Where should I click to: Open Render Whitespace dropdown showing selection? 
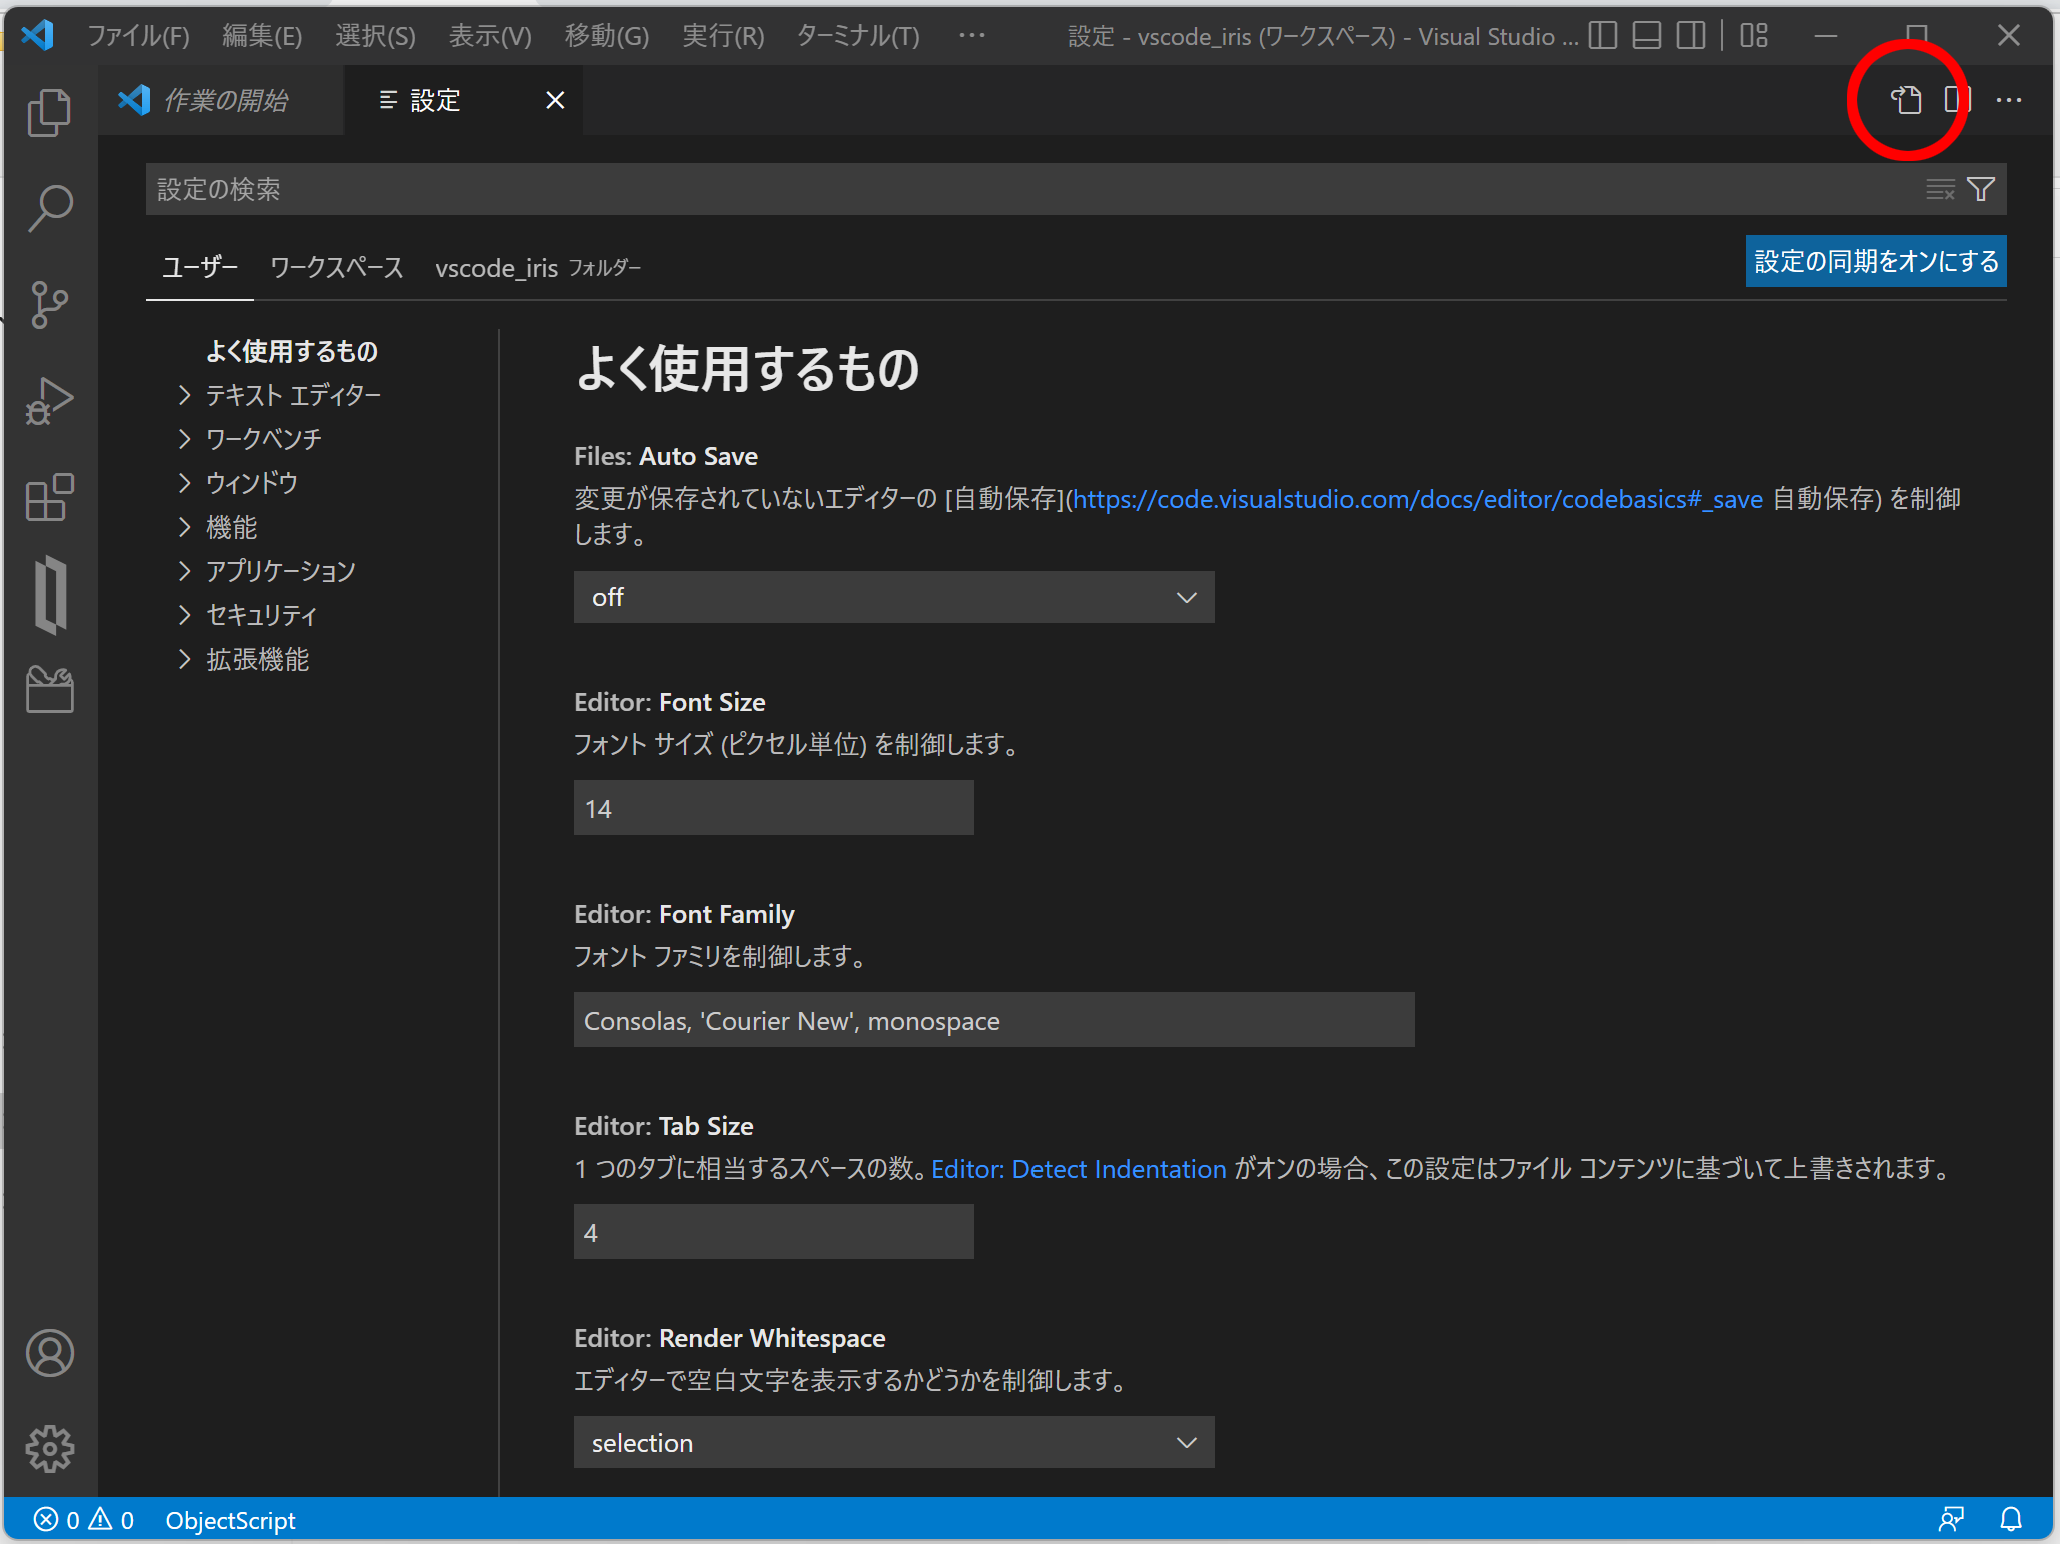(x=893, y=1442)
